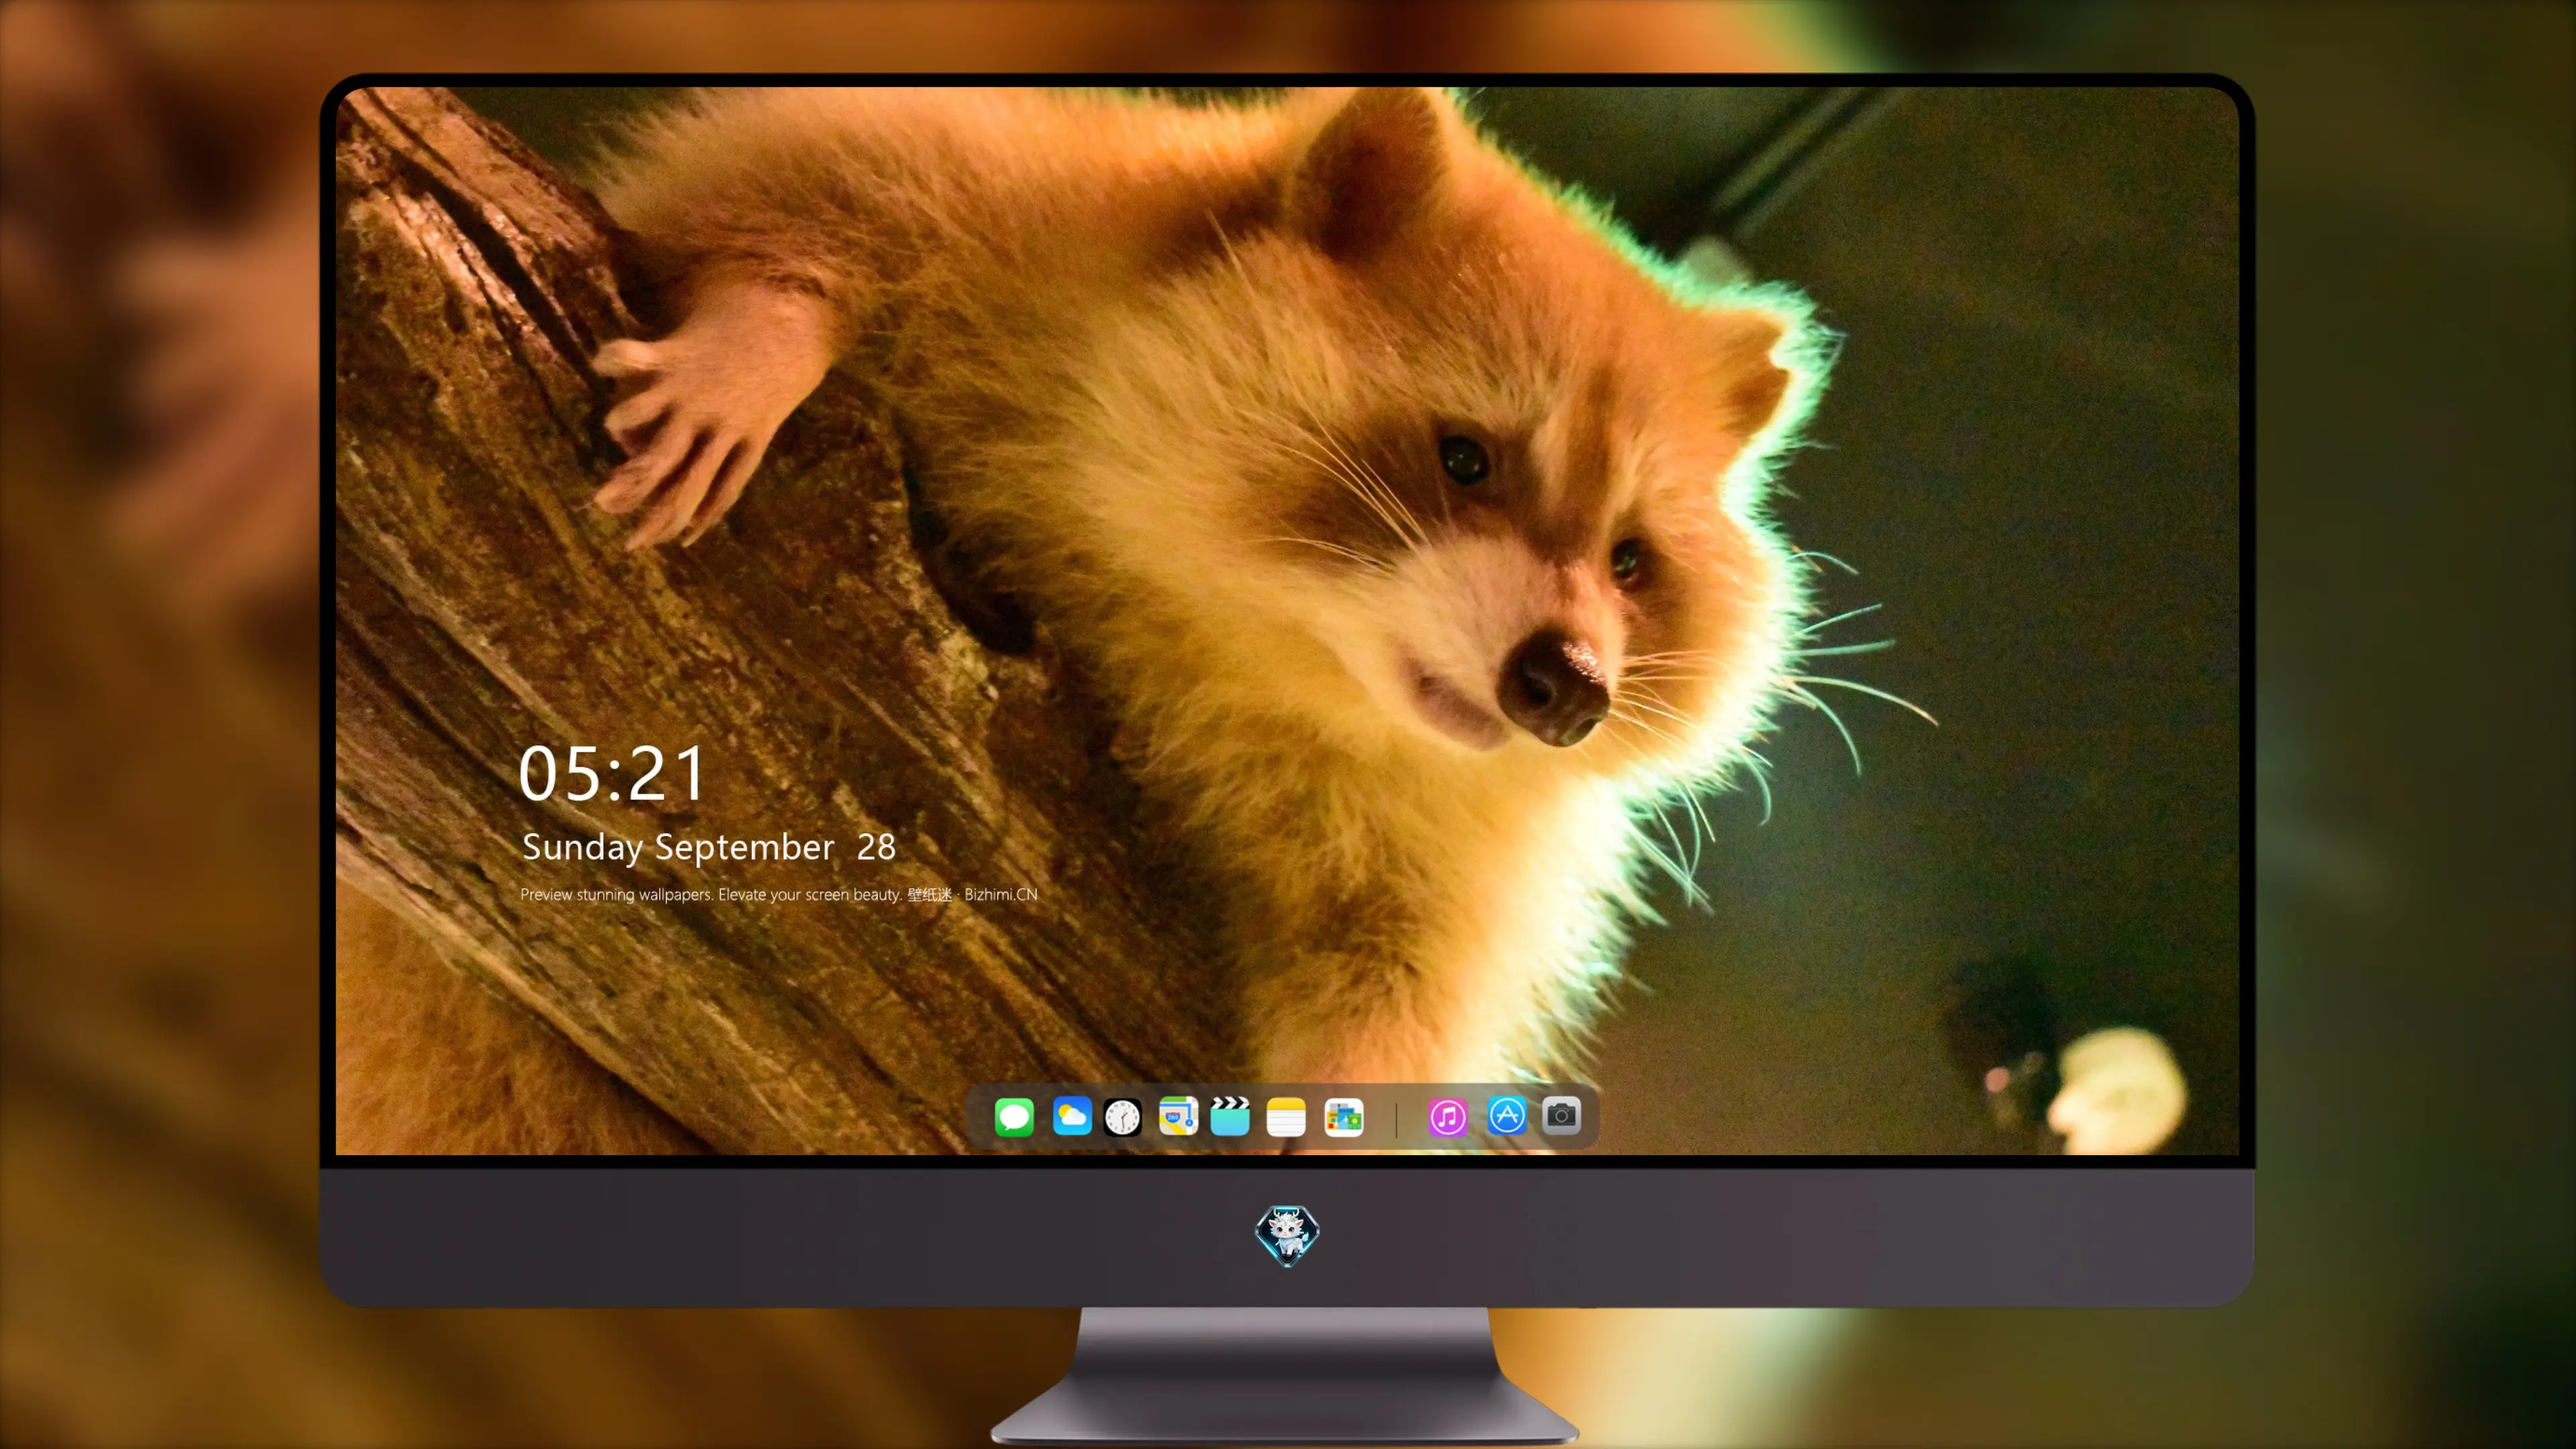Open the clapperboard Videos app in the dock
2576x1449 pixels.
click(1230, 1116)
